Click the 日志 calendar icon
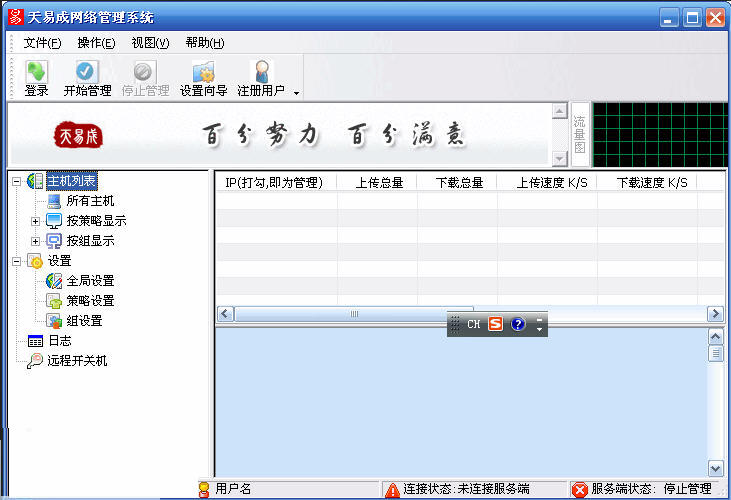 tap(35, 341)
